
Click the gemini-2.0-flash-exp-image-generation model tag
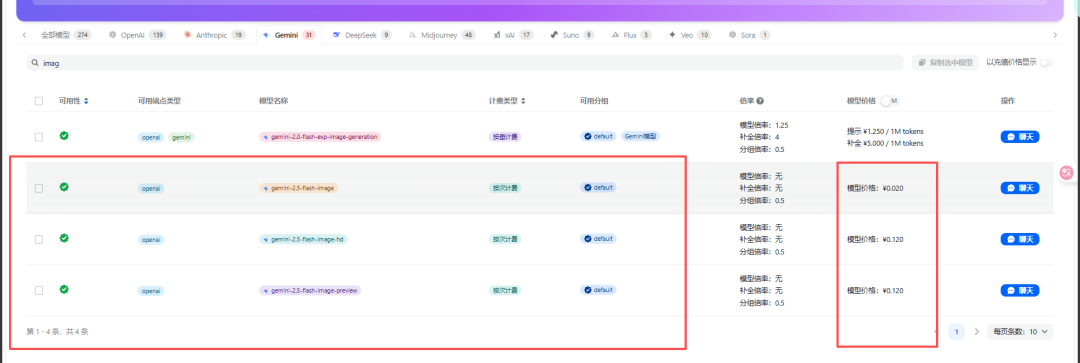320,137
